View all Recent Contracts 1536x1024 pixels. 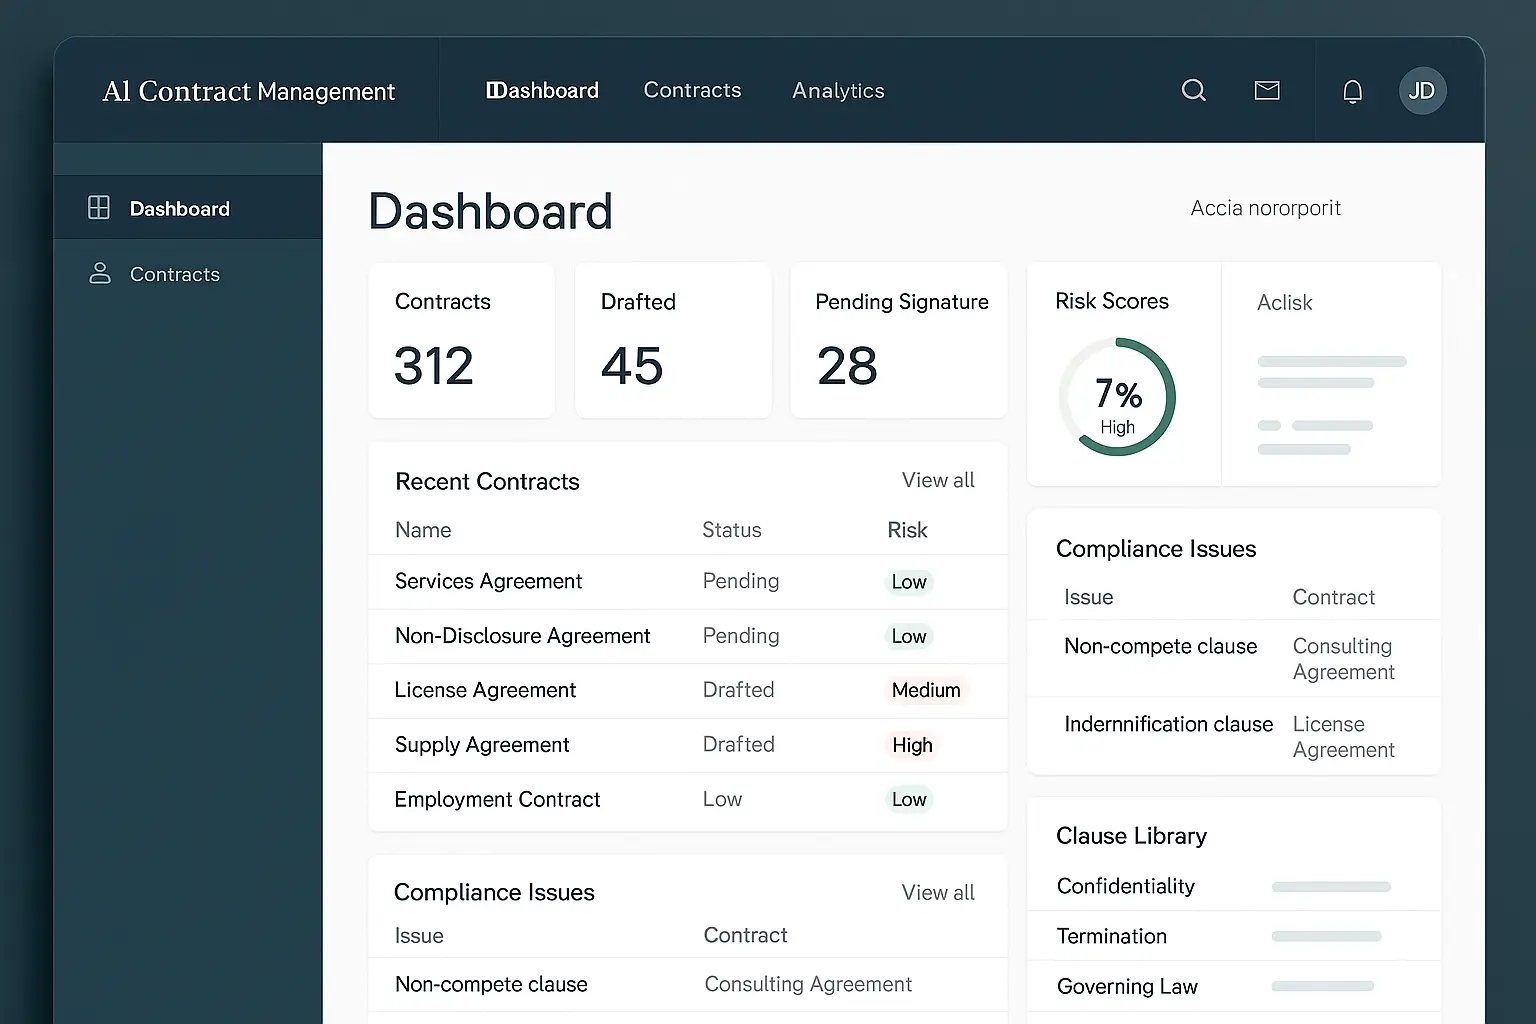pyautogui.click(x=937, y=480)
